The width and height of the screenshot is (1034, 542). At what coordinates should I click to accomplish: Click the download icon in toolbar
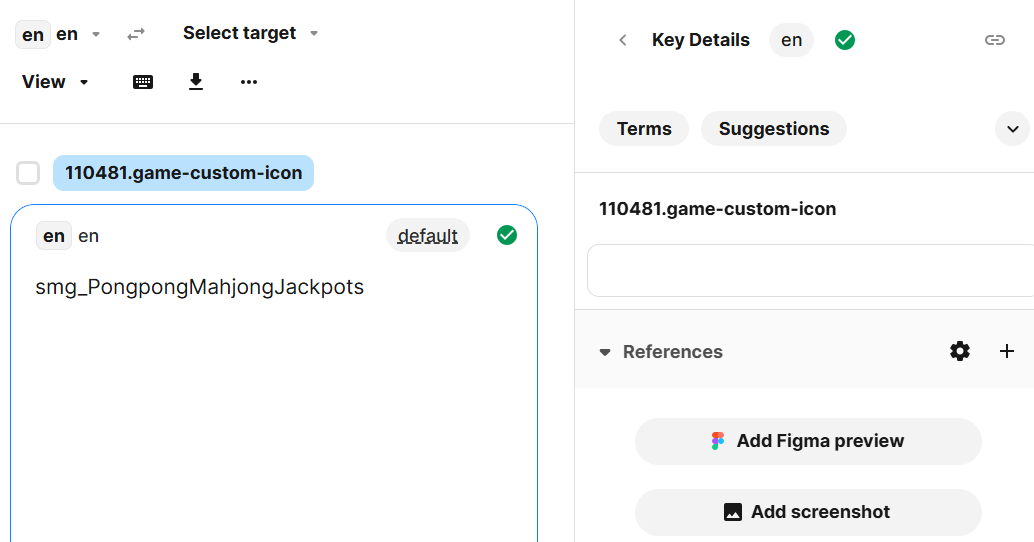(196, 82)
